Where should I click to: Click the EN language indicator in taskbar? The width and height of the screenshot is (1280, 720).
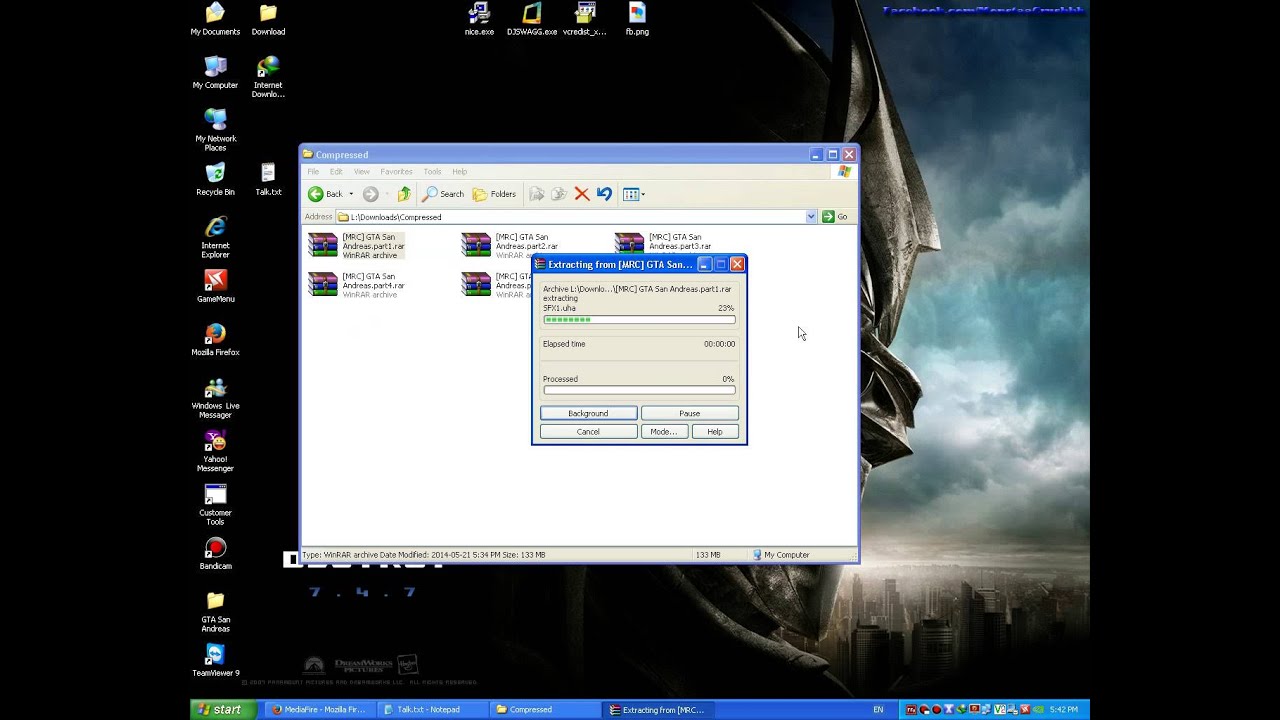pos(878,710)
